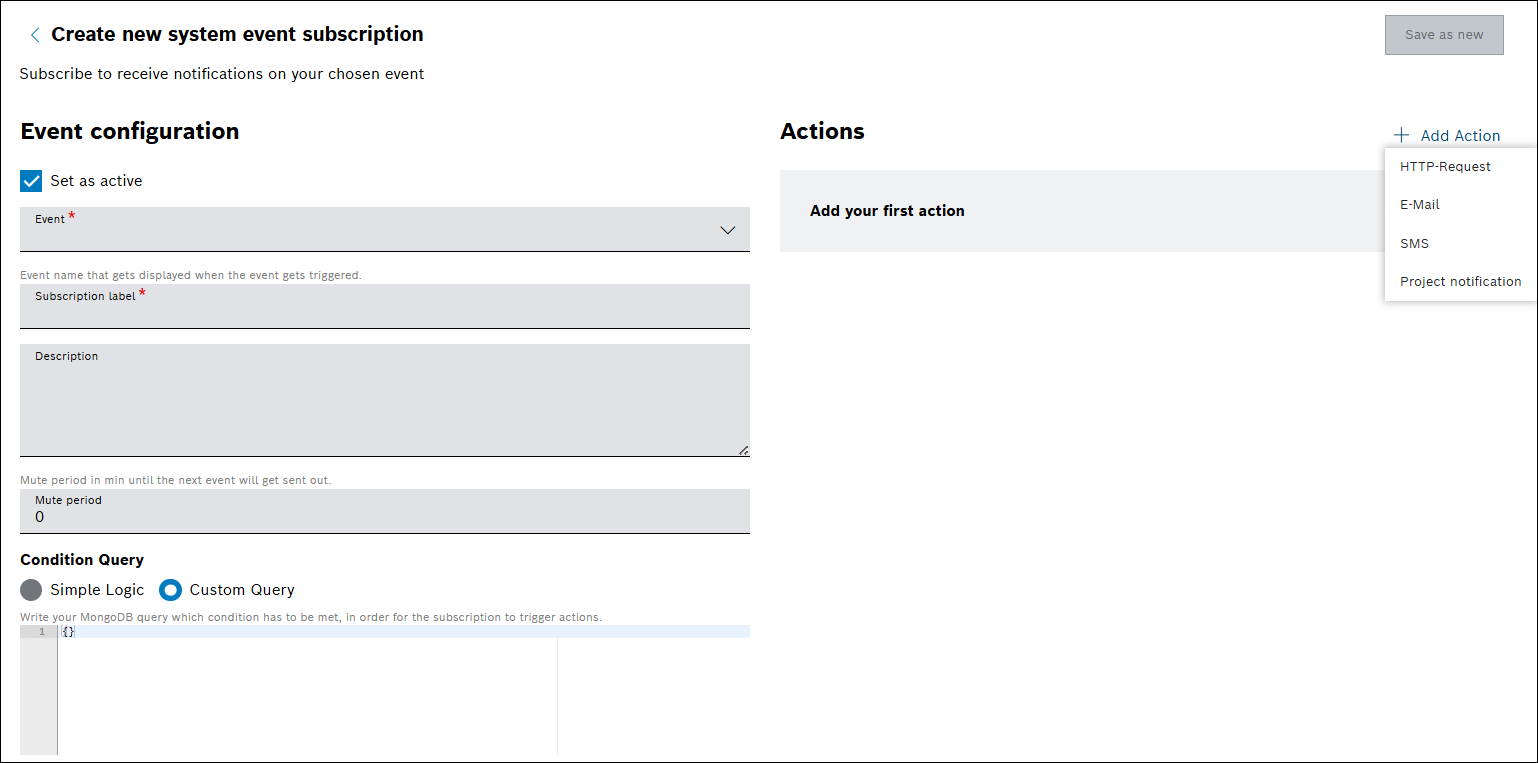The height and width of the screenshot is (763, 1538).
Task: Pick SMS from the action menu
Action: click(x=1414, y=244)
